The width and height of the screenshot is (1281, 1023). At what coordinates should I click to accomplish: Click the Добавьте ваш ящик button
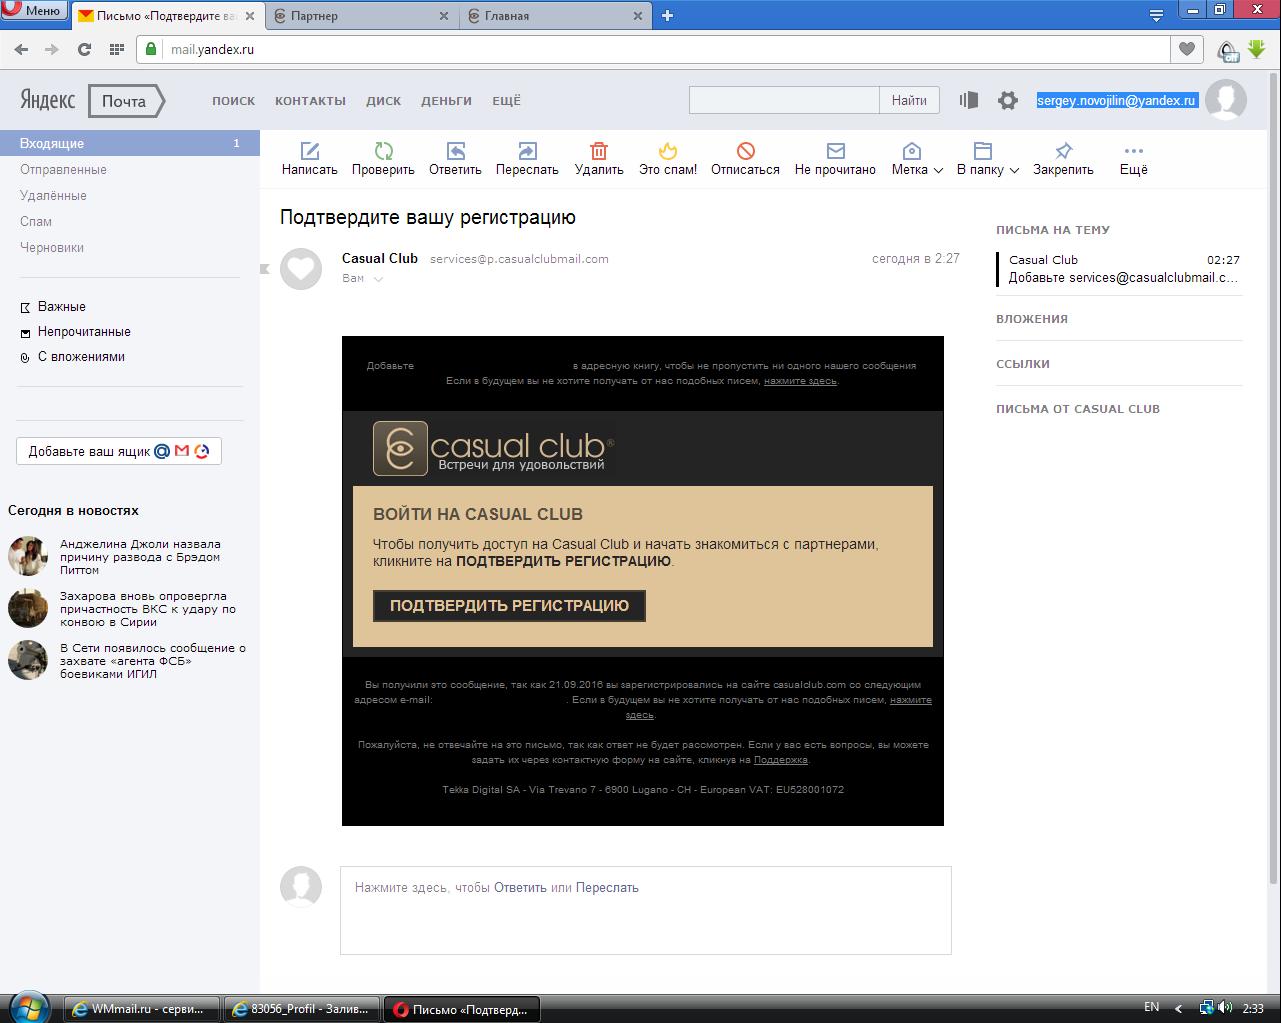coord(118,451)
